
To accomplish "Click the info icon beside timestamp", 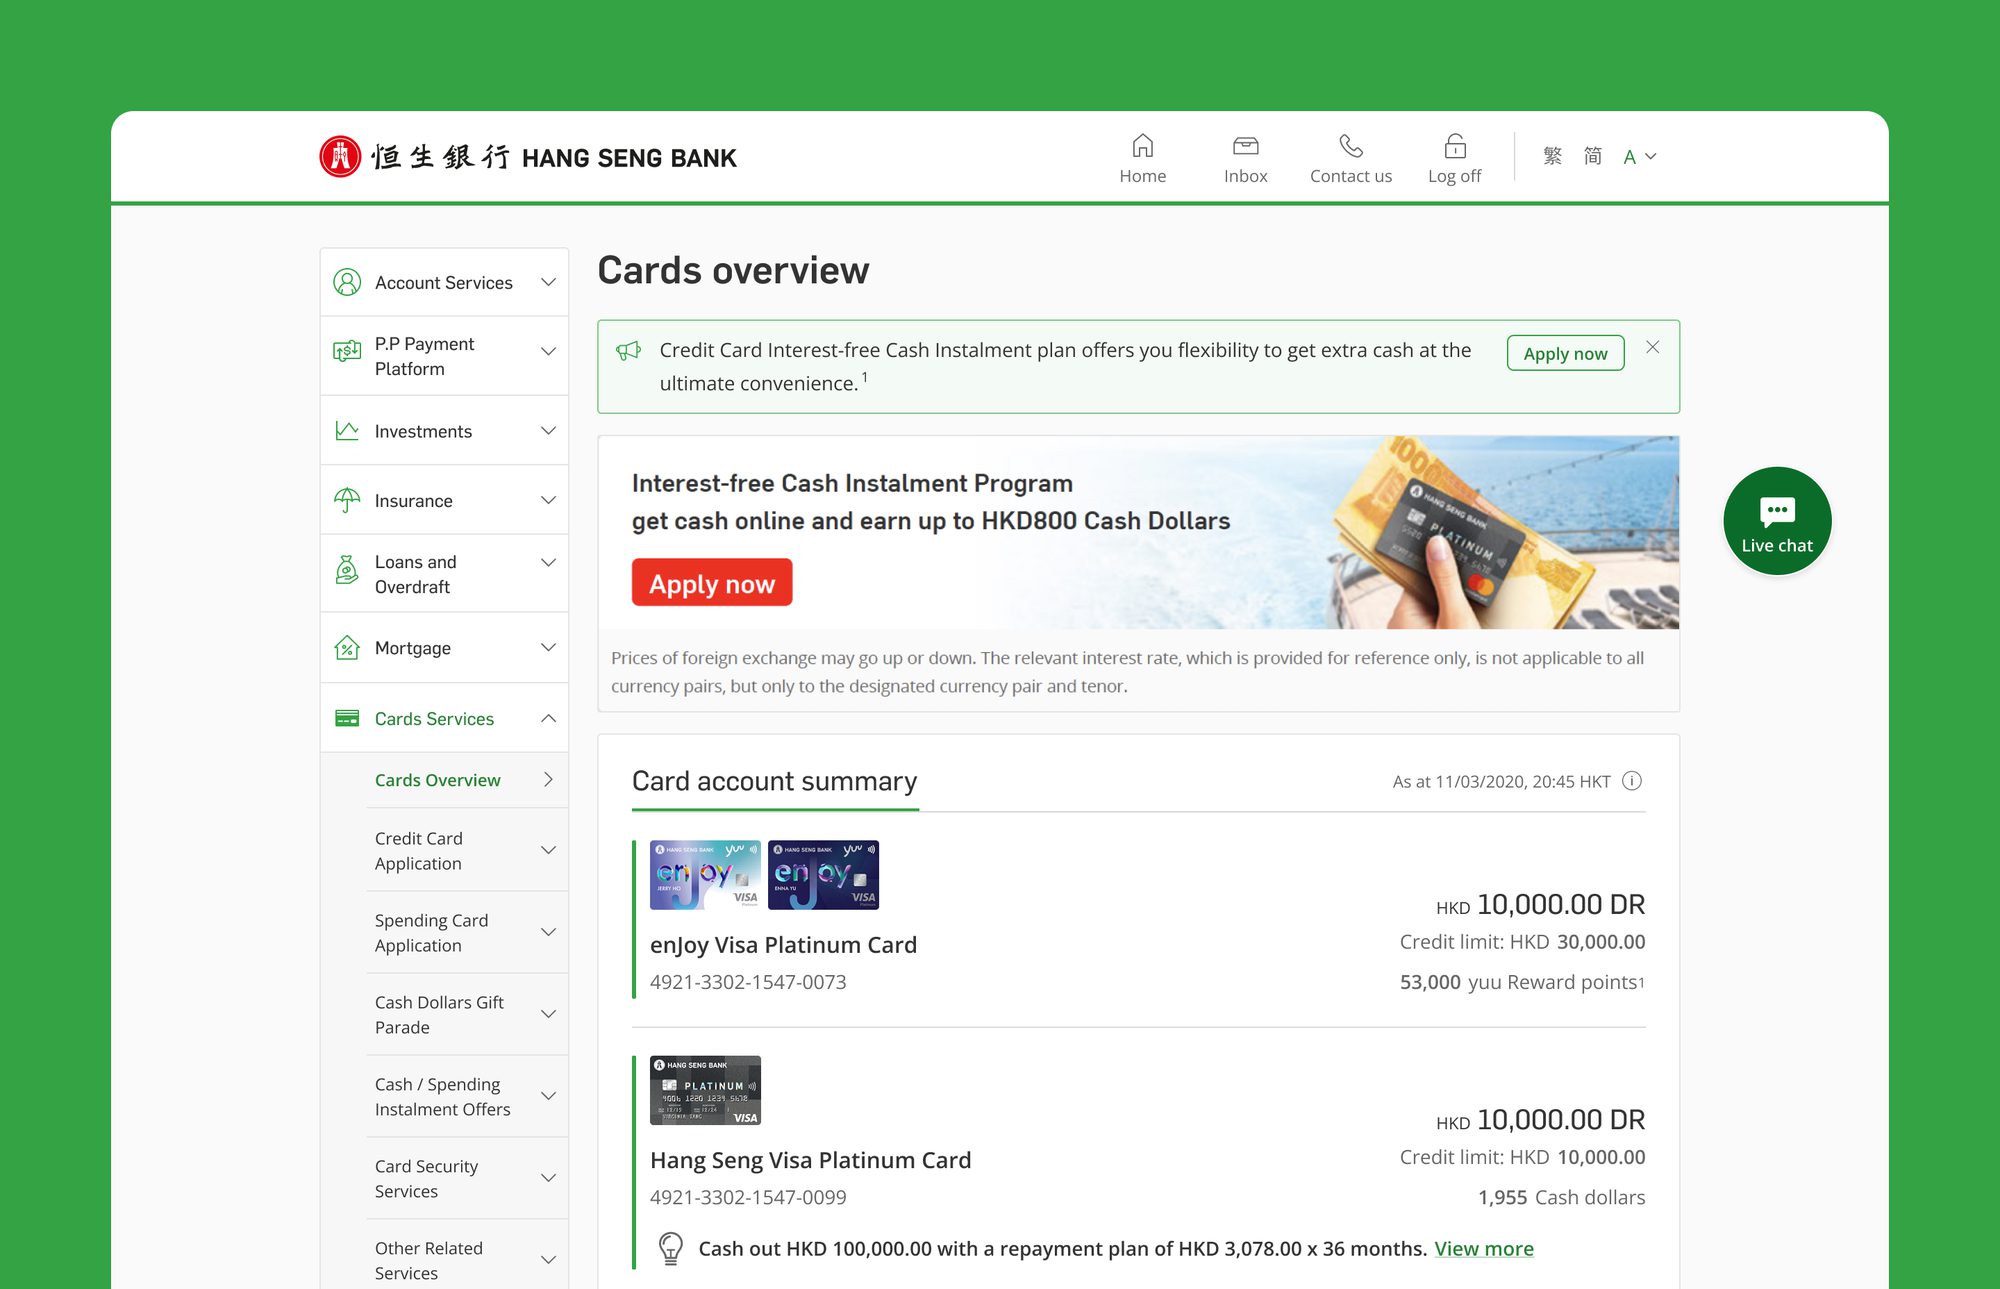I will pos(1632,781).
